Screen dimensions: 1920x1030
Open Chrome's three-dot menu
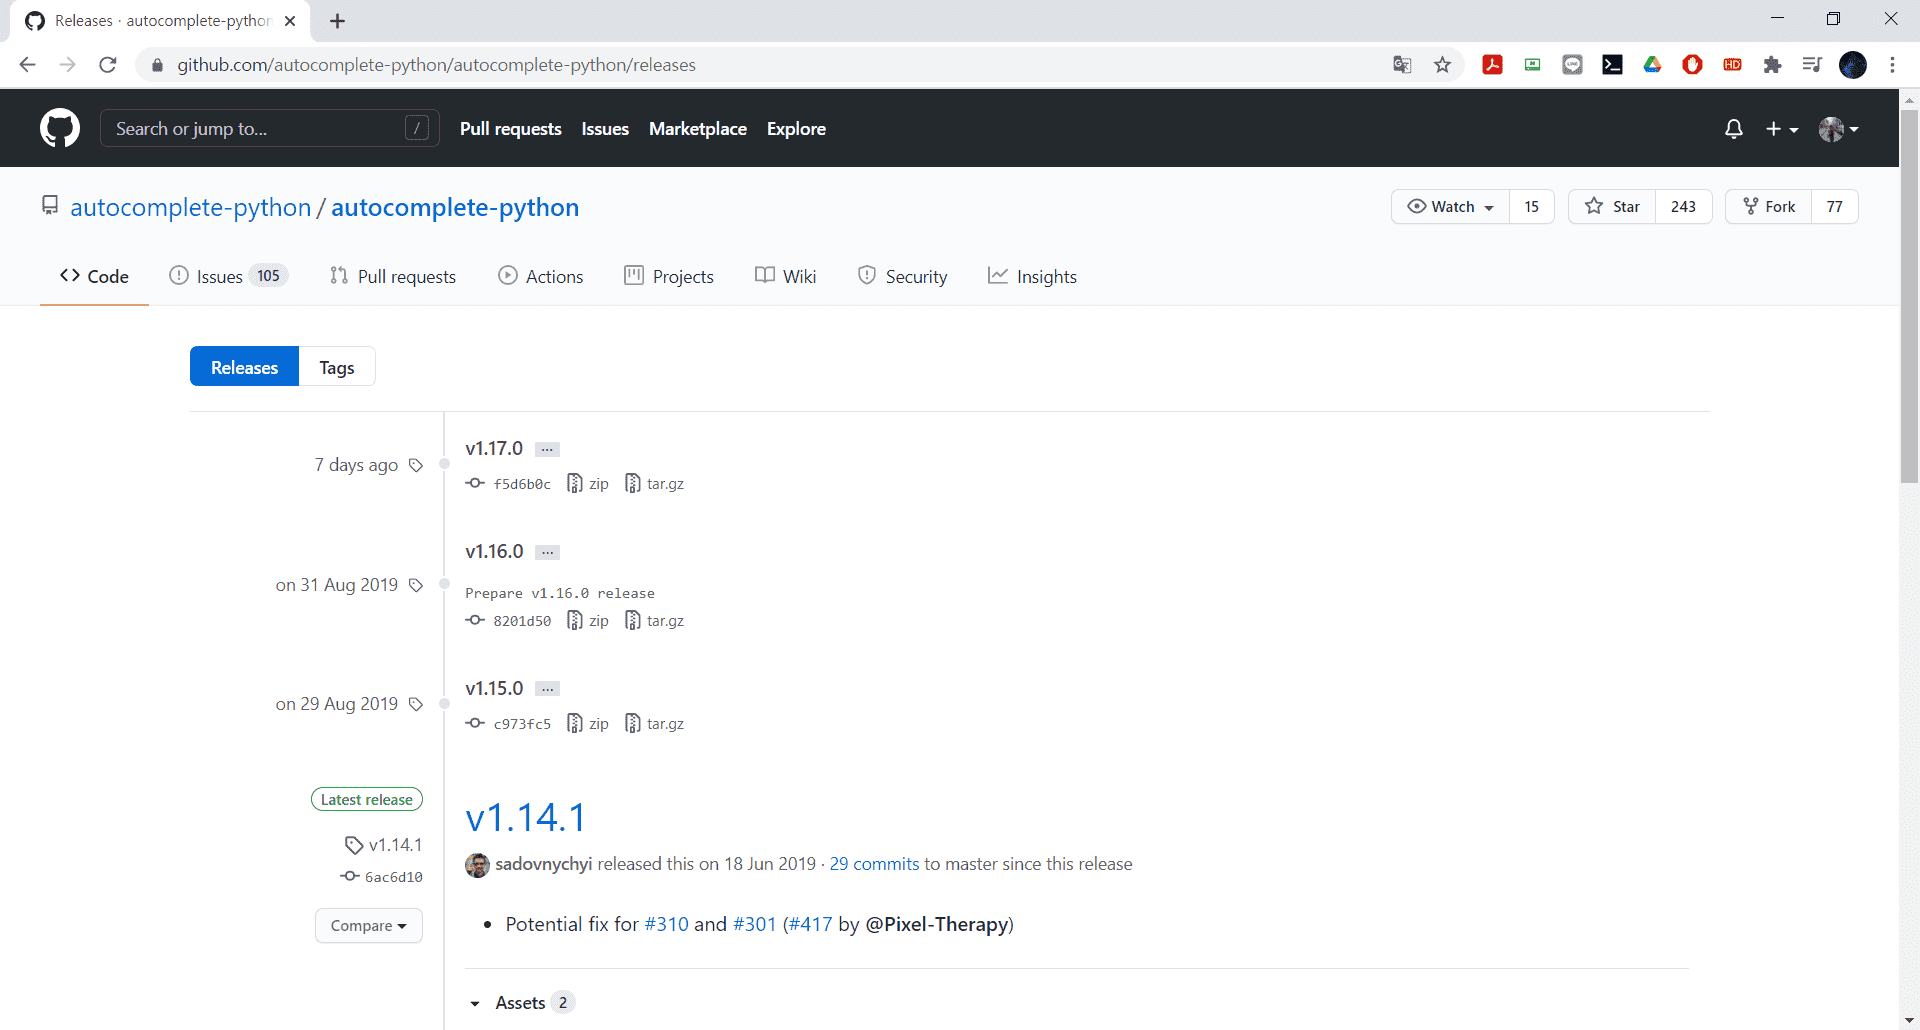coord(1892,65)
